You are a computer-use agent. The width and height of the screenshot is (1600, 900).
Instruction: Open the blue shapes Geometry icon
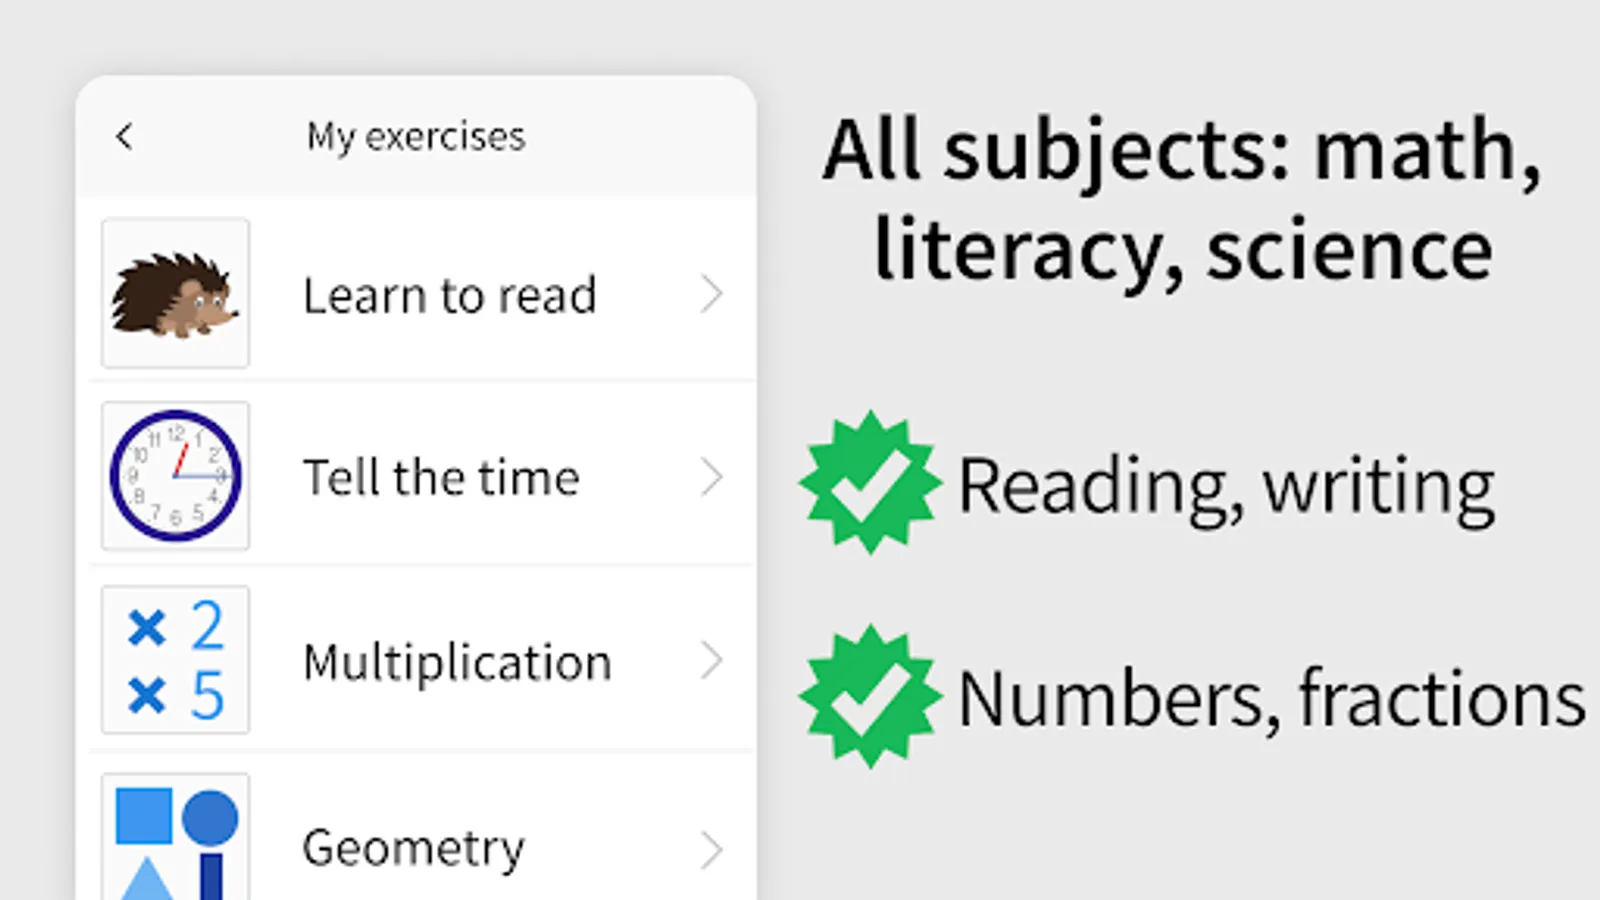[175, 836]
